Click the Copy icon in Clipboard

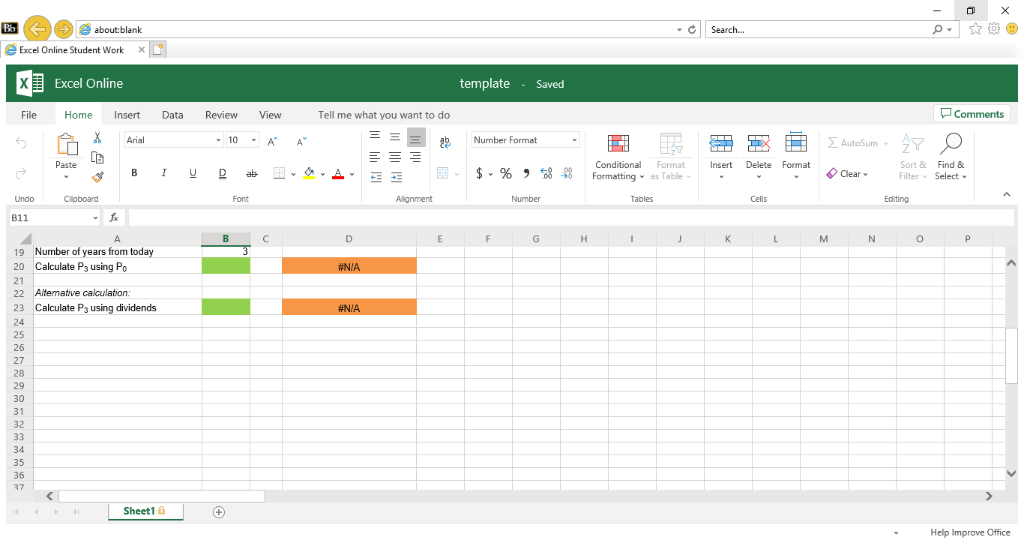pyautogui.click(x=97, y=157)
